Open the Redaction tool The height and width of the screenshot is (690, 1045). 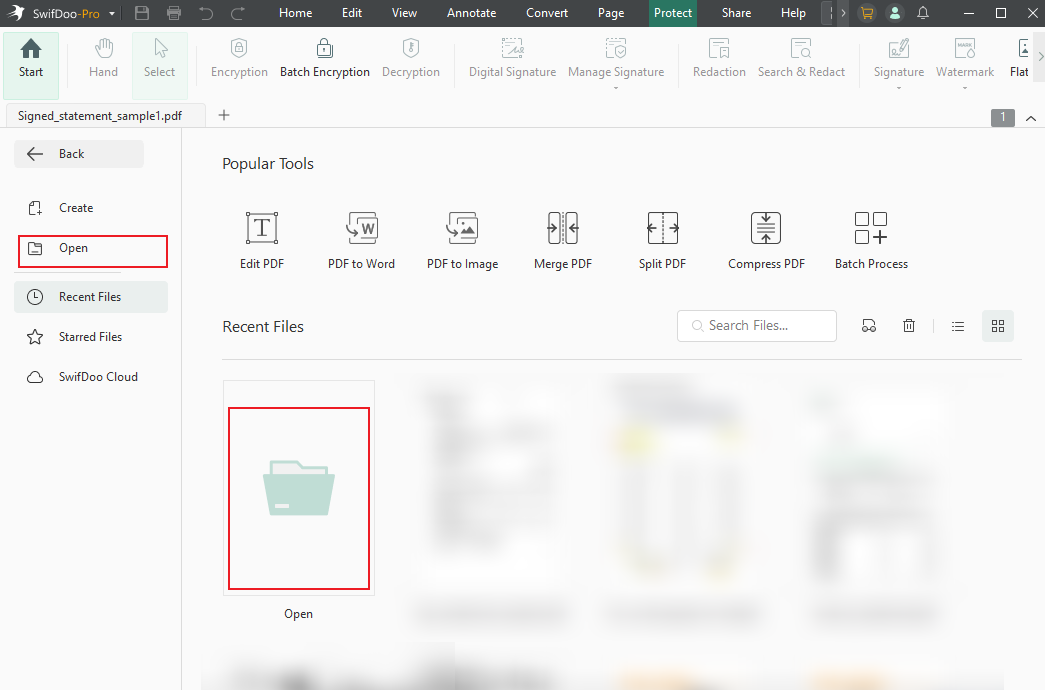[718, 58]
